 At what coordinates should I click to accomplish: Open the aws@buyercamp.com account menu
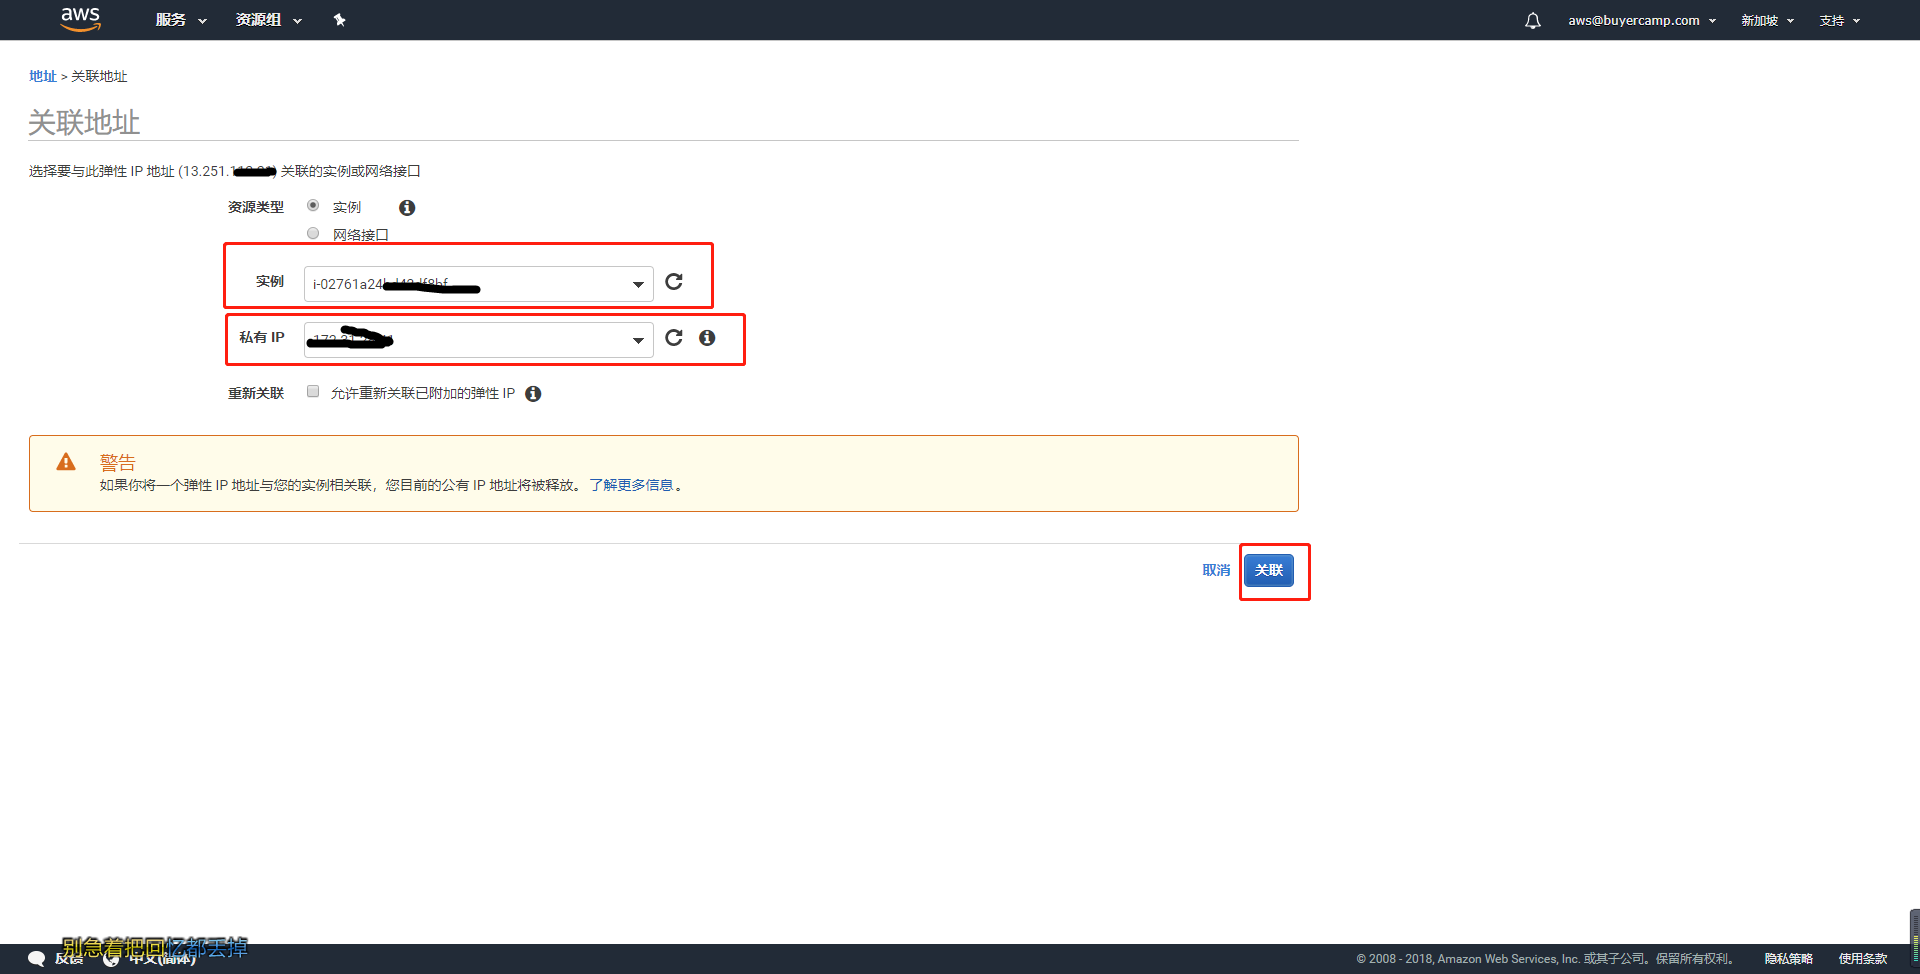pos(1641,20)
